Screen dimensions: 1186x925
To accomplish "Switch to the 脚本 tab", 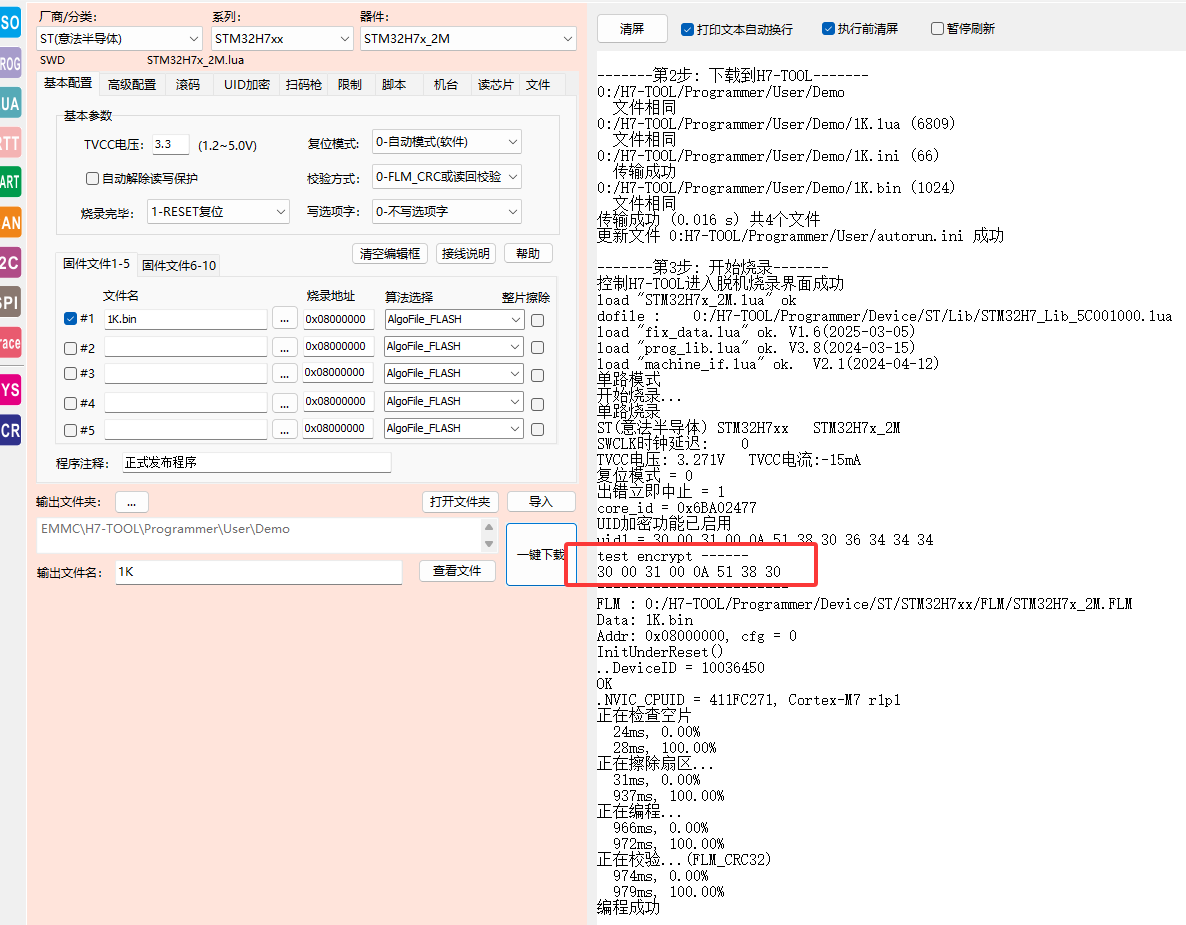I will 393,85.
